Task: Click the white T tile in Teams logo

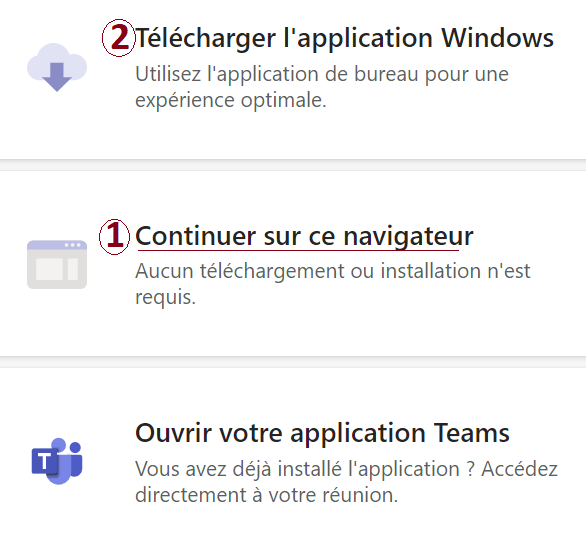Action: pyautogui.click(x=44, y=461)
